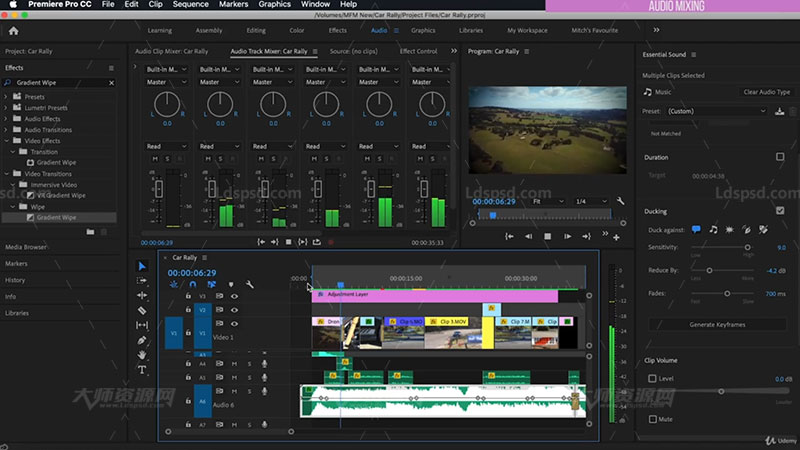Collapse the Video Transitions folder
Viewport: 800px width, 450px height.
click(x=6, y=173)
